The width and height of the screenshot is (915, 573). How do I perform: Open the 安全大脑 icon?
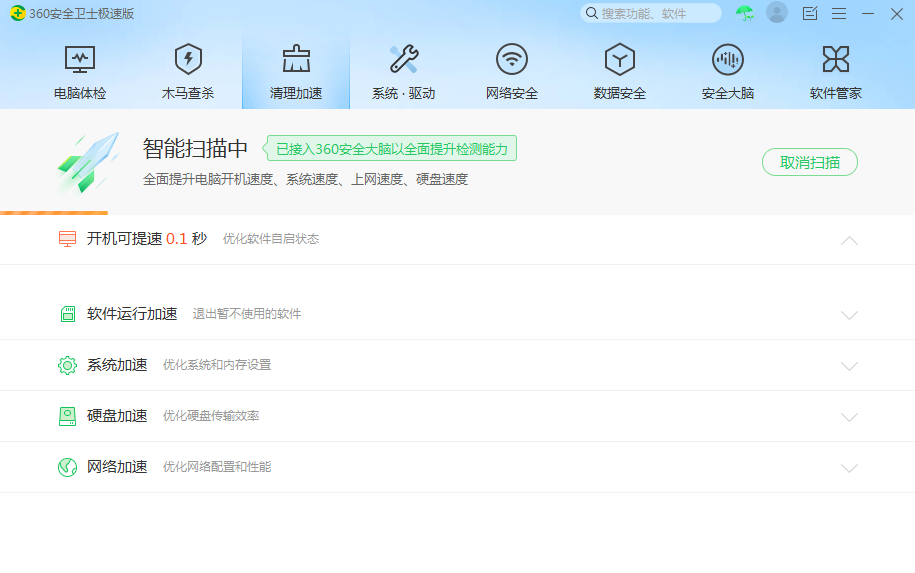(x=728, y=59)
